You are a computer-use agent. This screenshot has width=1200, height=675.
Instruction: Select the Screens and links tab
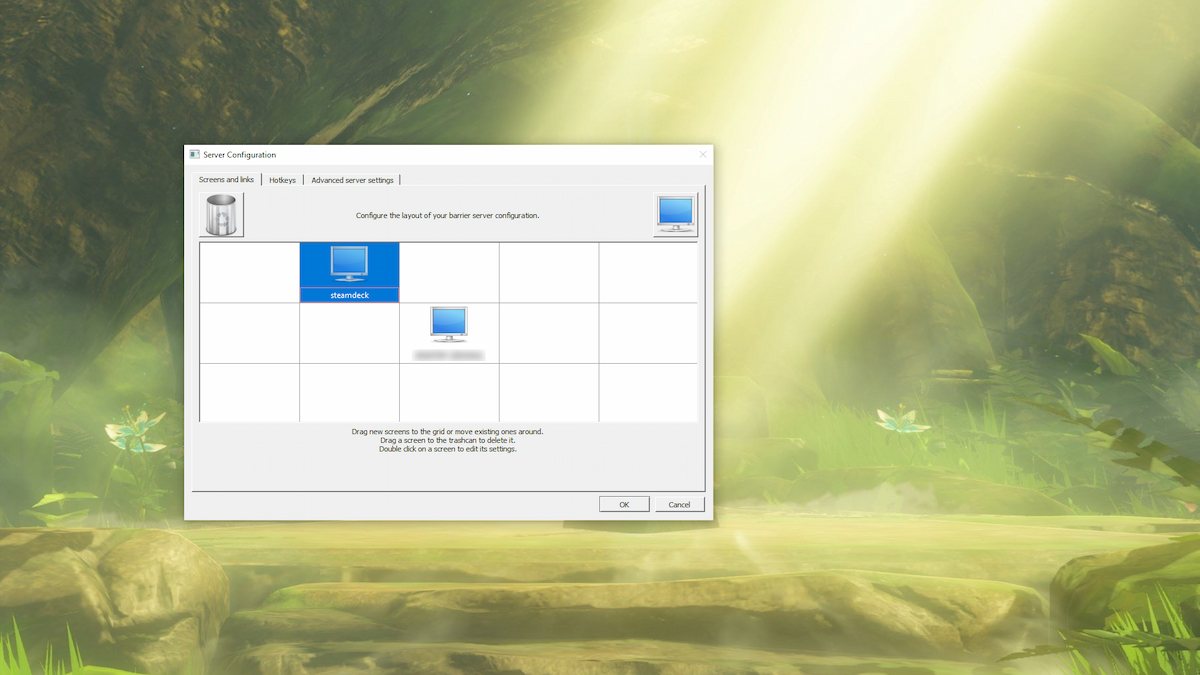226,180
